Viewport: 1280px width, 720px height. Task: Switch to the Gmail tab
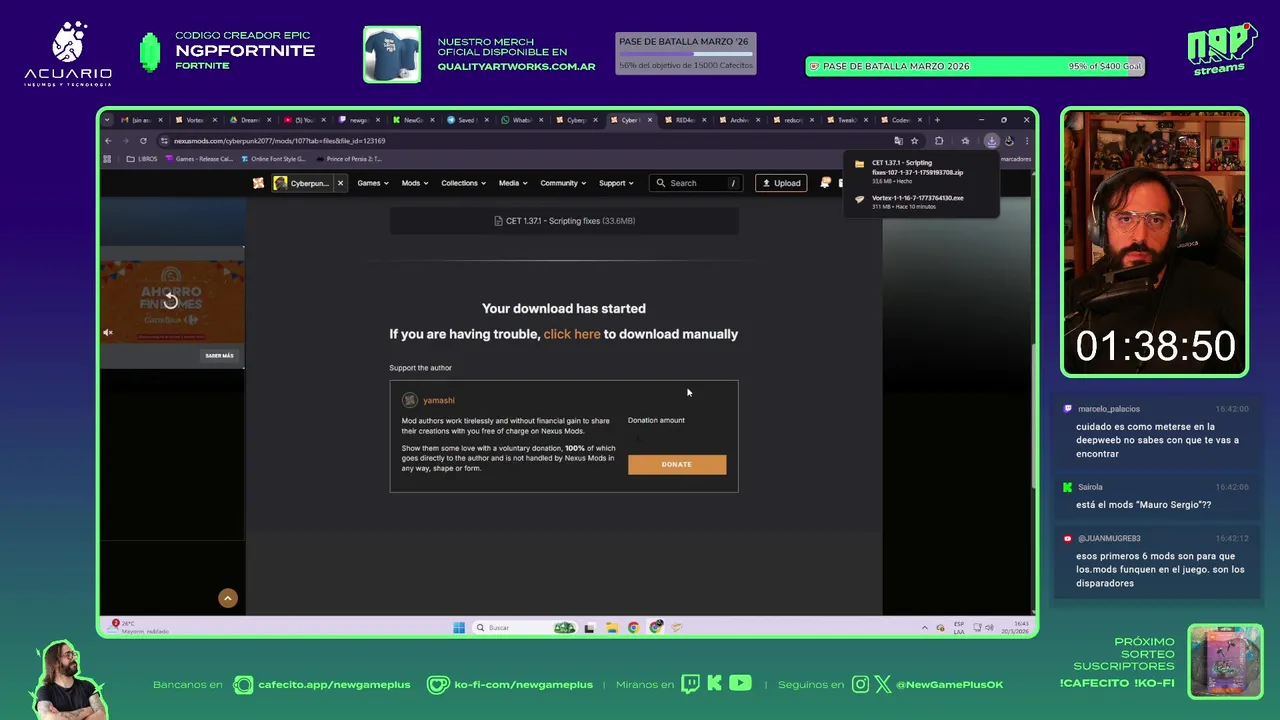[x=140, y=120]
